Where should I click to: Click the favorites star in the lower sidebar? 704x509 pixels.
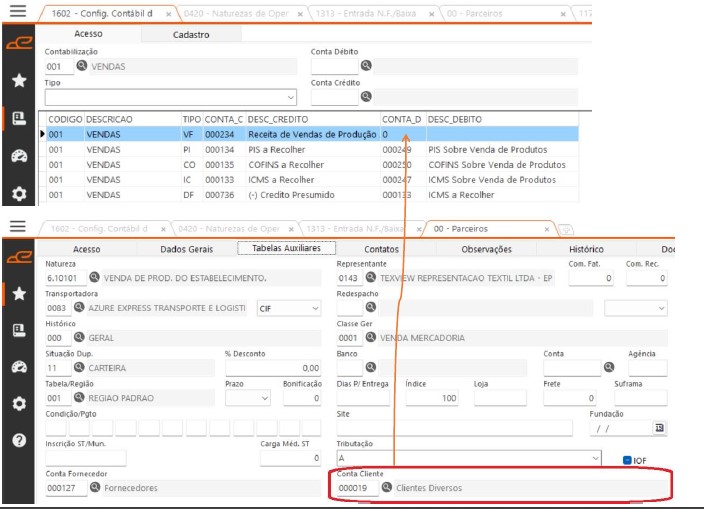(x=18, y=293)
